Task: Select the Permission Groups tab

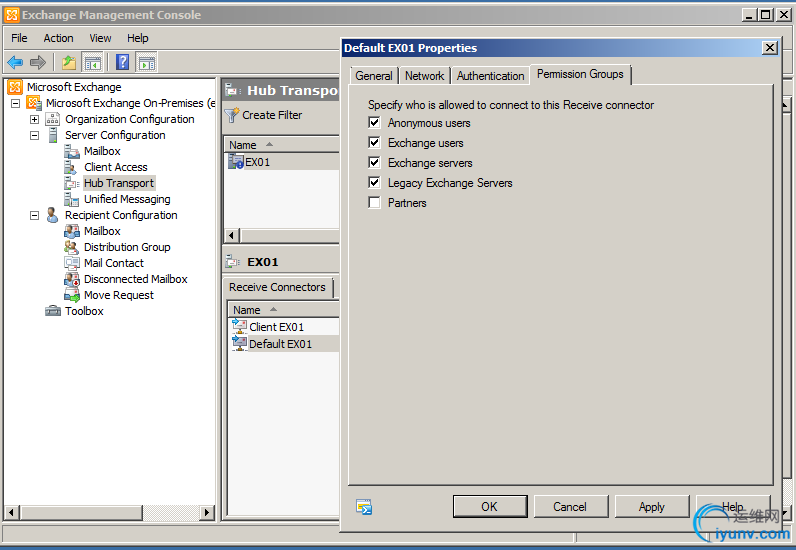Action: (x=580, y=74)
